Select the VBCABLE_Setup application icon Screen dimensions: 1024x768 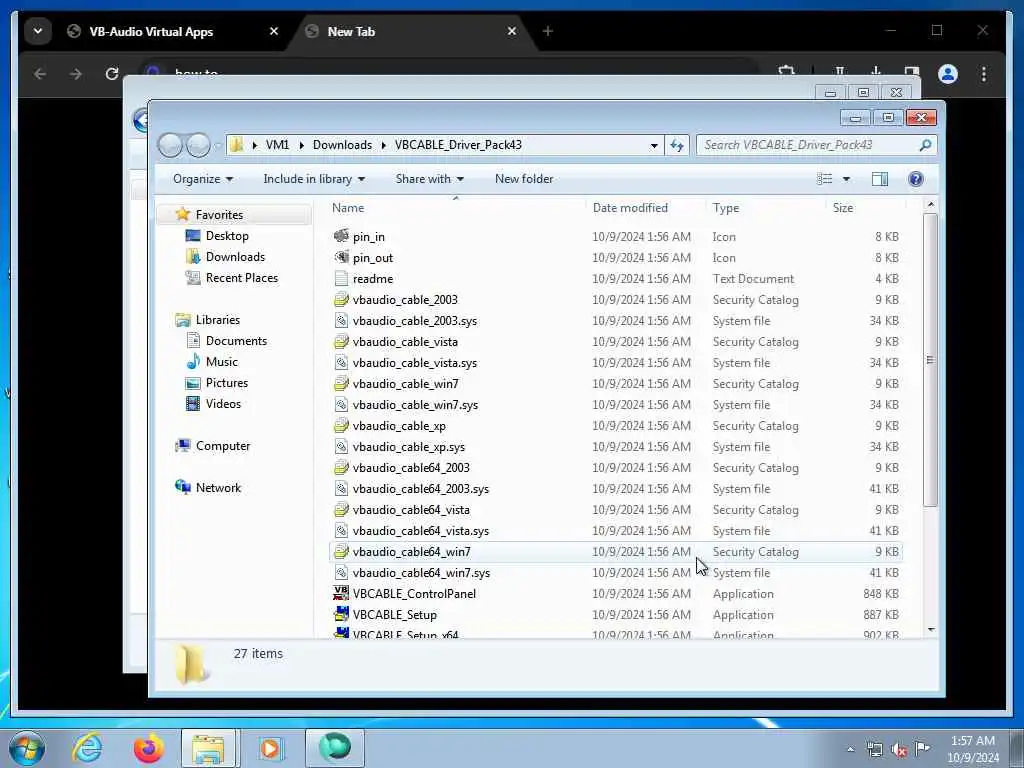341,614
